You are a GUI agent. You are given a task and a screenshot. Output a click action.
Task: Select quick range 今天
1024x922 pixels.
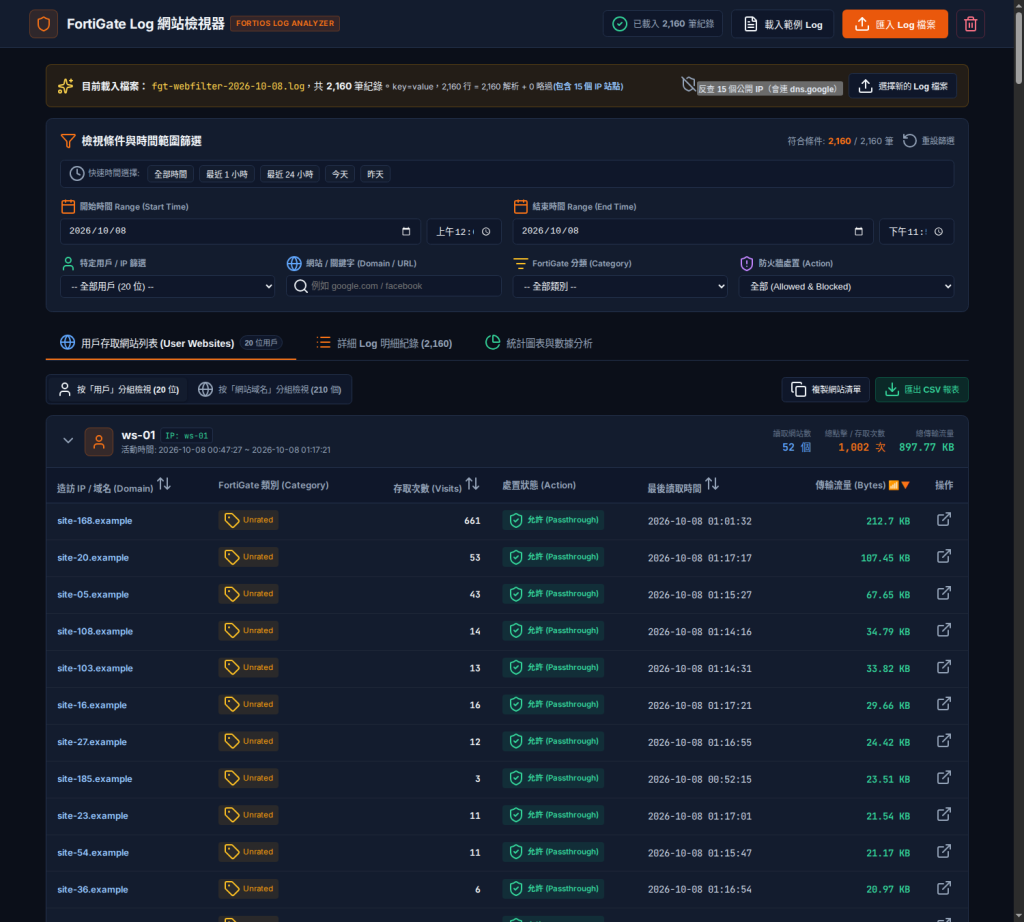tap(340, 174)
